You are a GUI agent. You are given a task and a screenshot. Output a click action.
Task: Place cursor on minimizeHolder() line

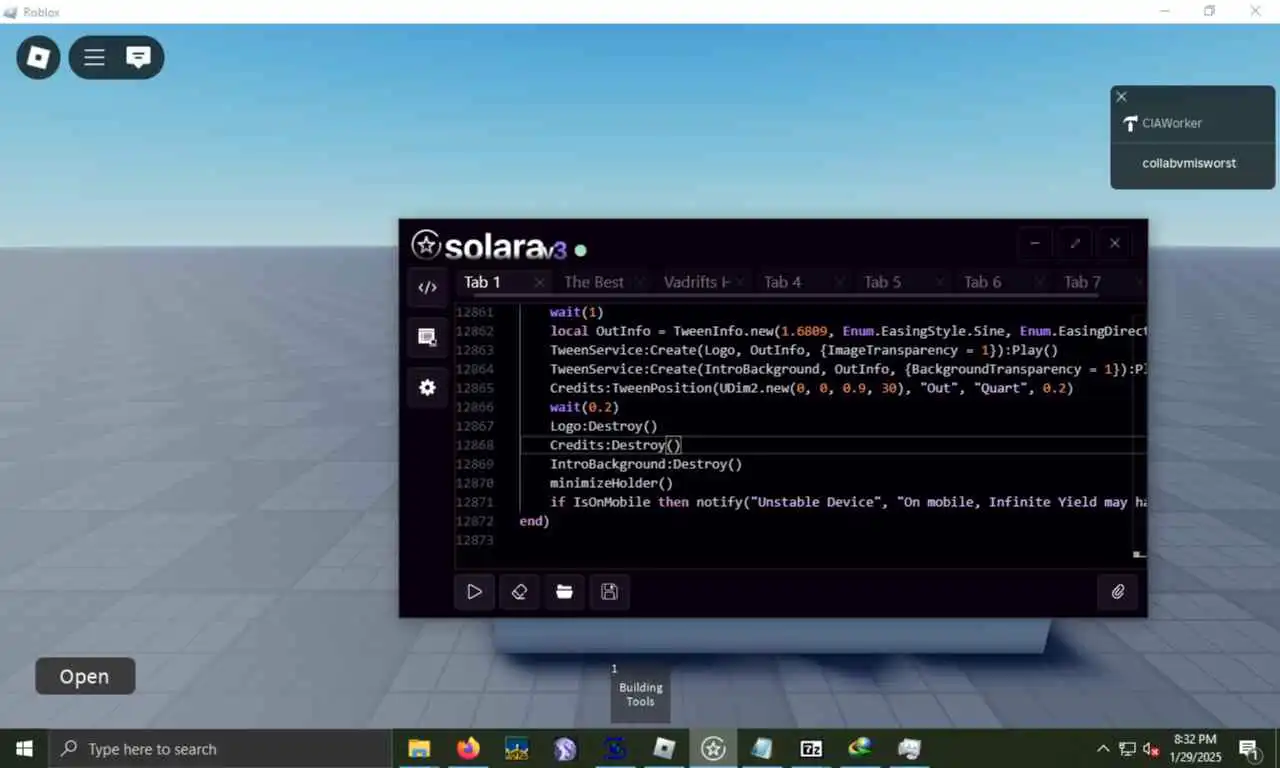pyautogui.click(x=611, y=483)
